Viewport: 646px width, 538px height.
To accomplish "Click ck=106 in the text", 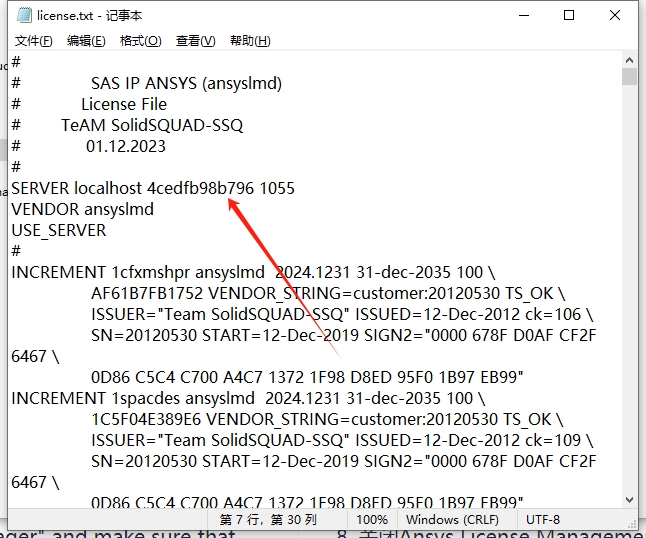I will [552, 314].
